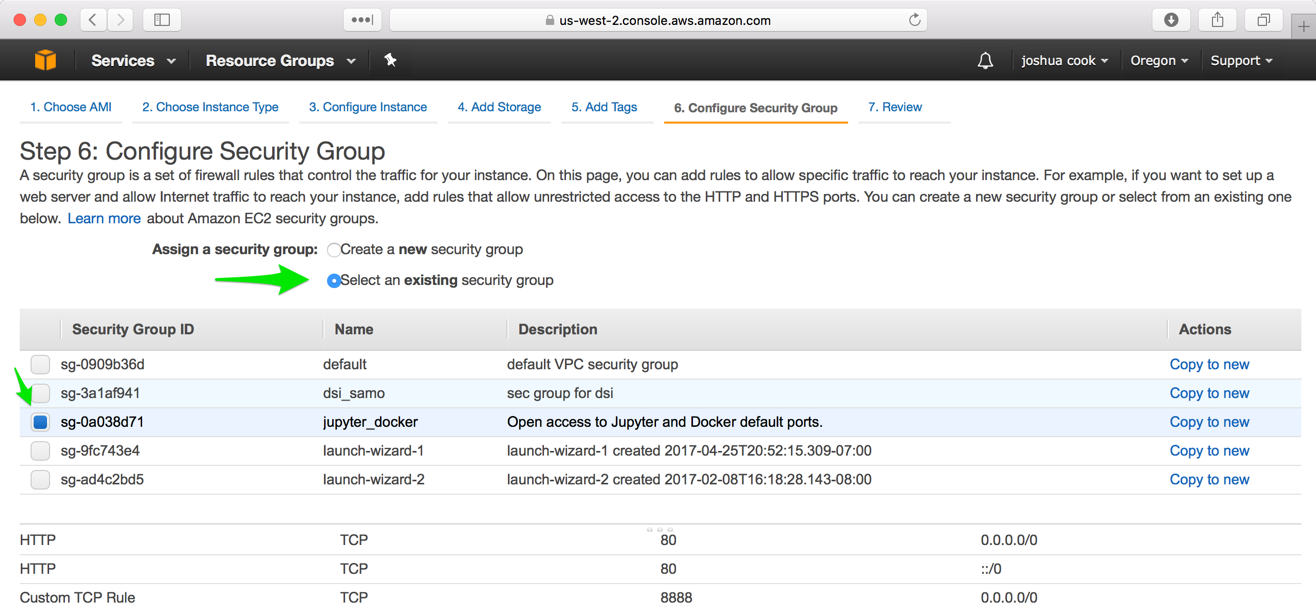Select the 'sg-0a038d71' ID text

[100, 422]
